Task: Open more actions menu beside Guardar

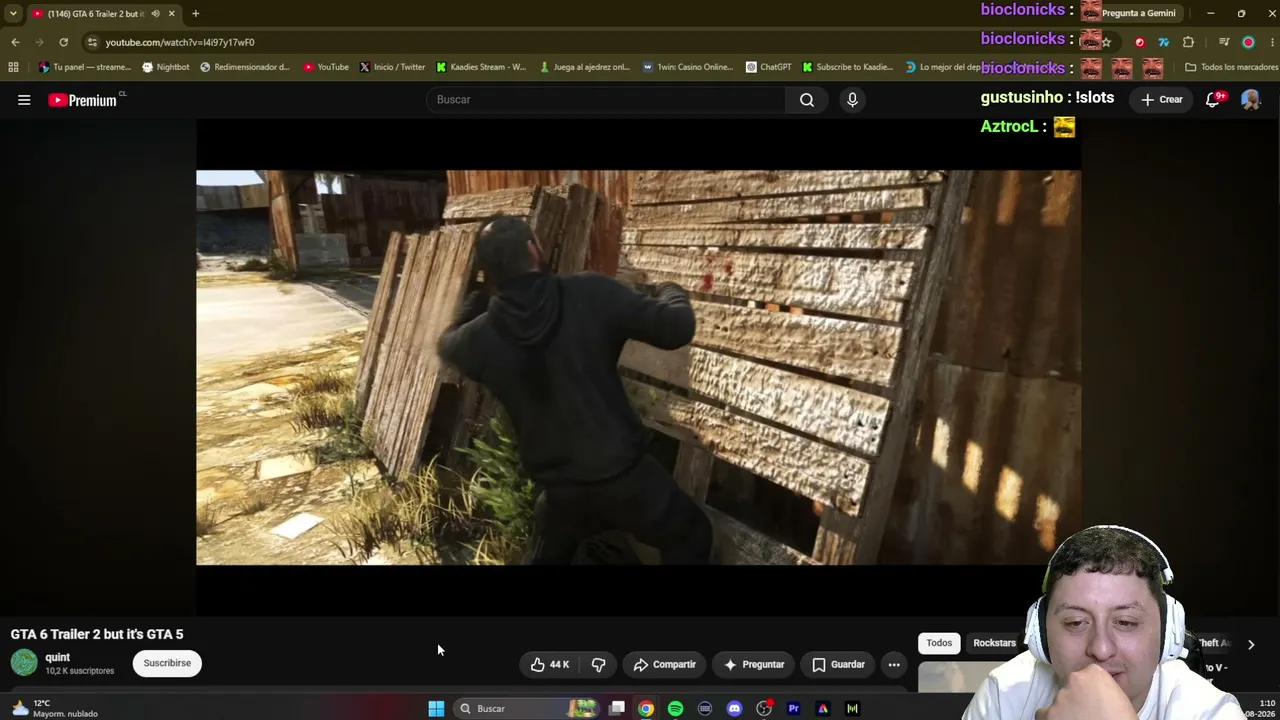Action: 894,664
